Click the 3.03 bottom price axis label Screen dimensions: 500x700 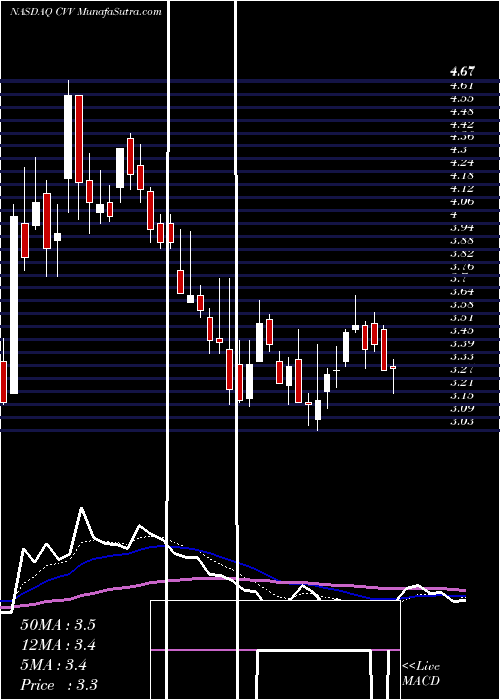pos(462,421)
